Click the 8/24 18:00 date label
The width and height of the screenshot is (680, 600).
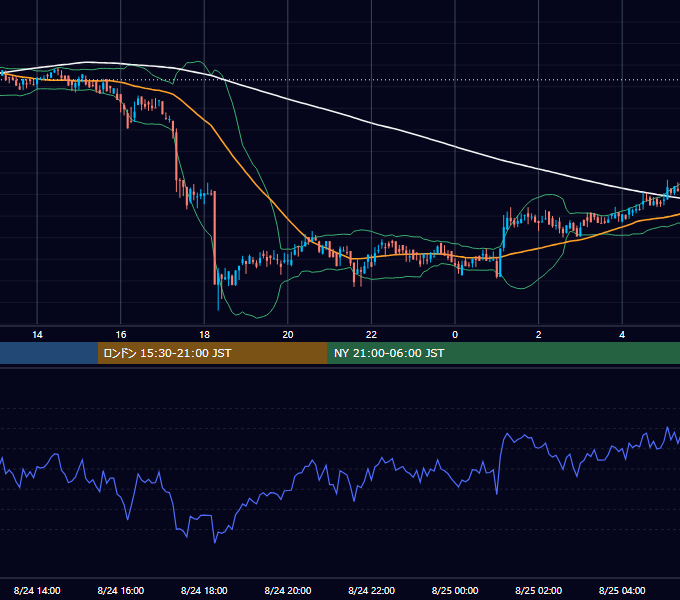[x=204, y=590]
